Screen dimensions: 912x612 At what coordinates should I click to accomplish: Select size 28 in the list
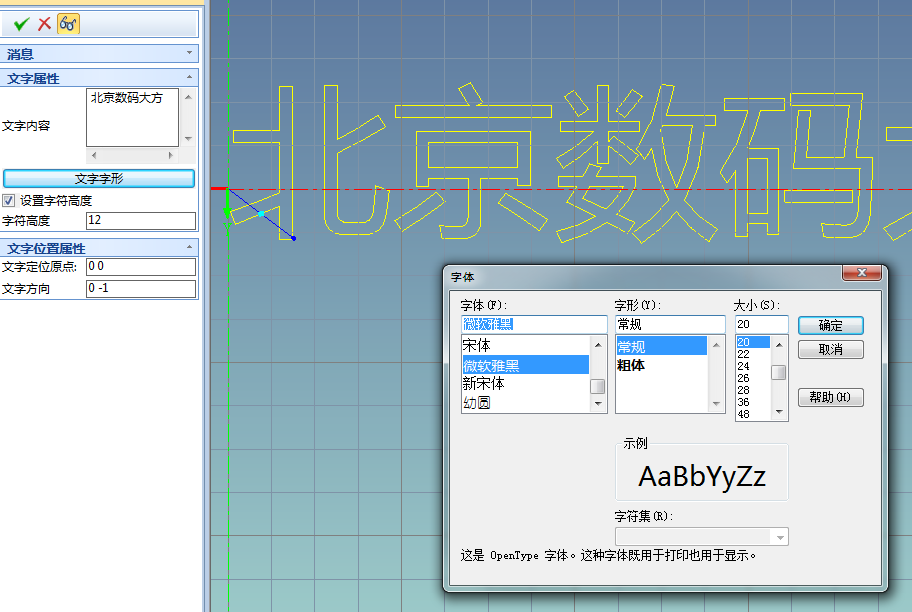click(753, 390)
